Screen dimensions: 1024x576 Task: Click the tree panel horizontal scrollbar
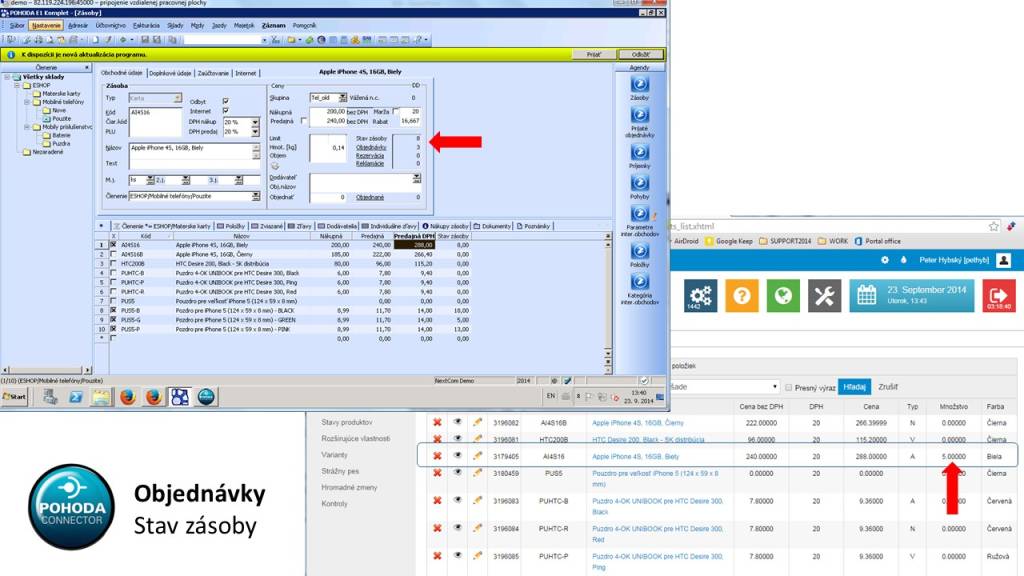point(46,370)
